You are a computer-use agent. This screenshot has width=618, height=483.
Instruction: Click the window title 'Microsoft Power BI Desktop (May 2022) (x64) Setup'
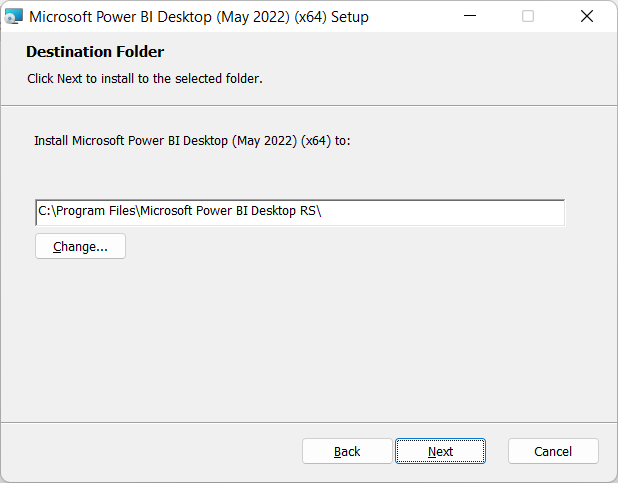click(x=199, y=17)
